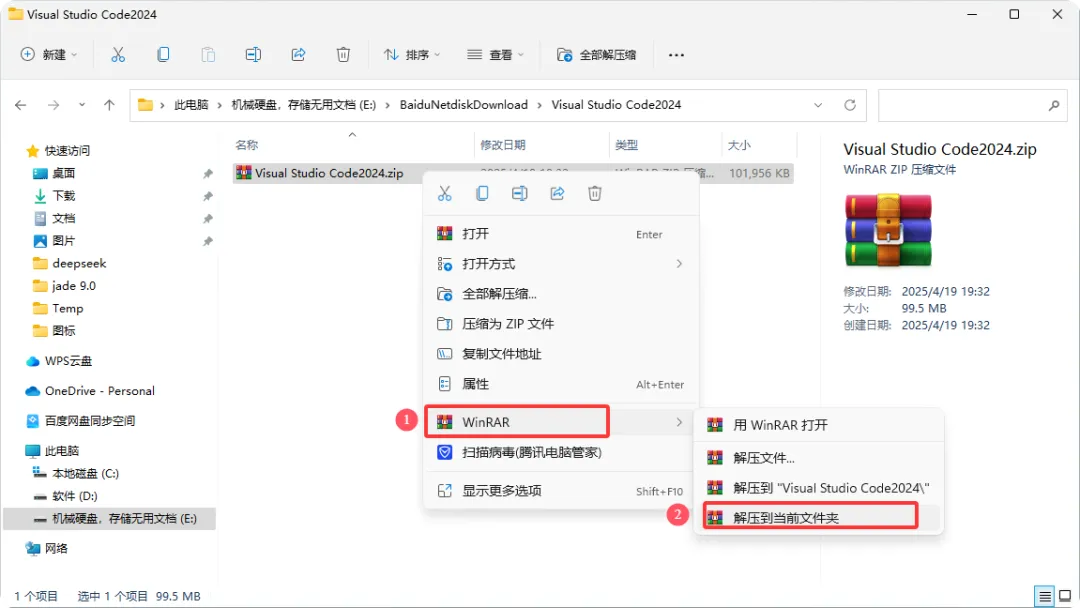Click BaiduNetdiskDownload in the address bar

tap(464, 105)
